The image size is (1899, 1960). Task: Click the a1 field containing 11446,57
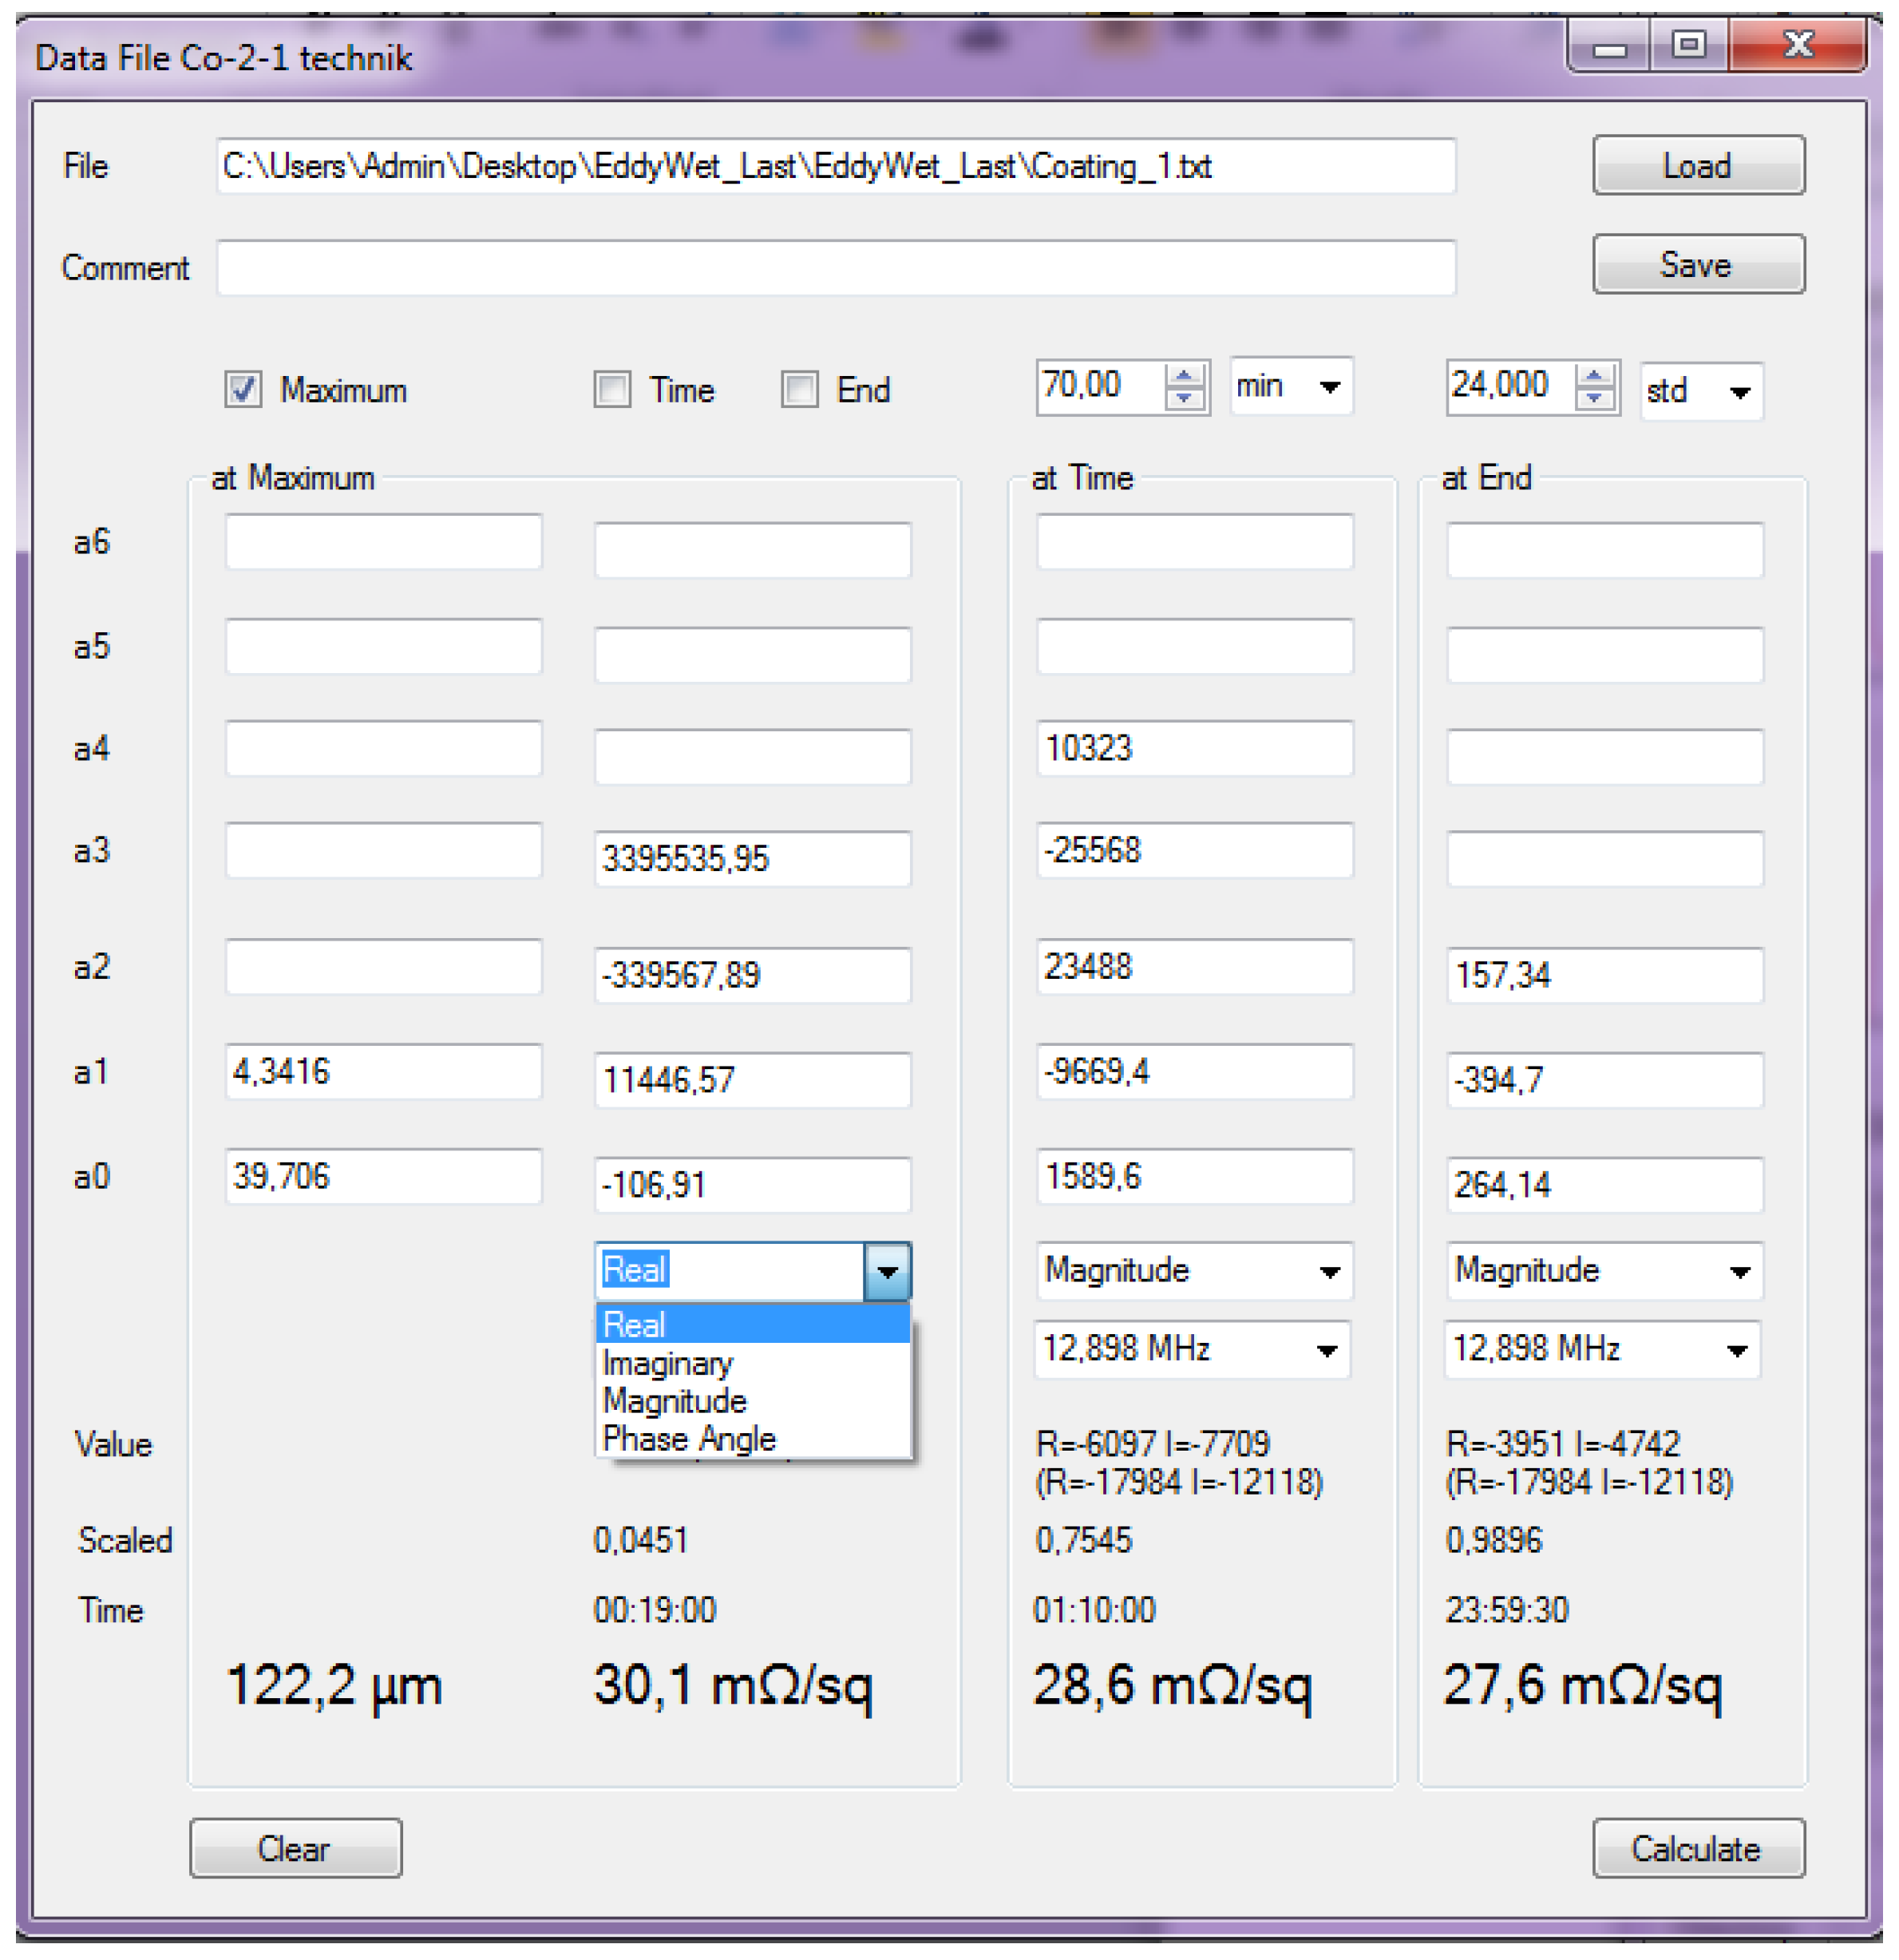pos(753,1080)
